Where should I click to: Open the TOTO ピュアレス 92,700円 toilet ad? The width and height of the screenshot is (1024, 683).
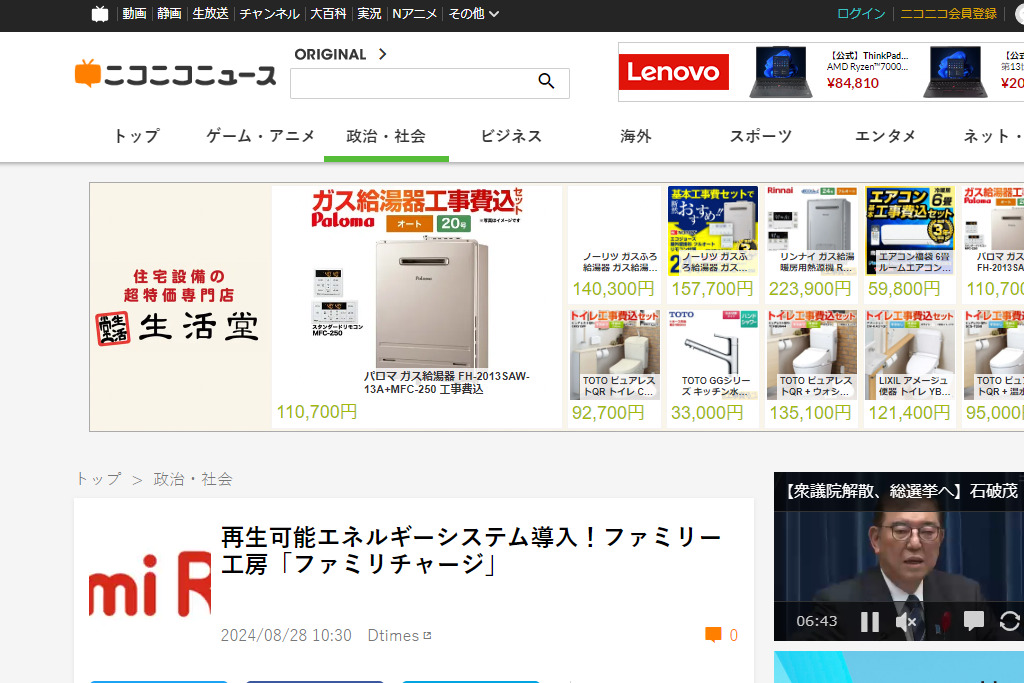coord(614,368)
